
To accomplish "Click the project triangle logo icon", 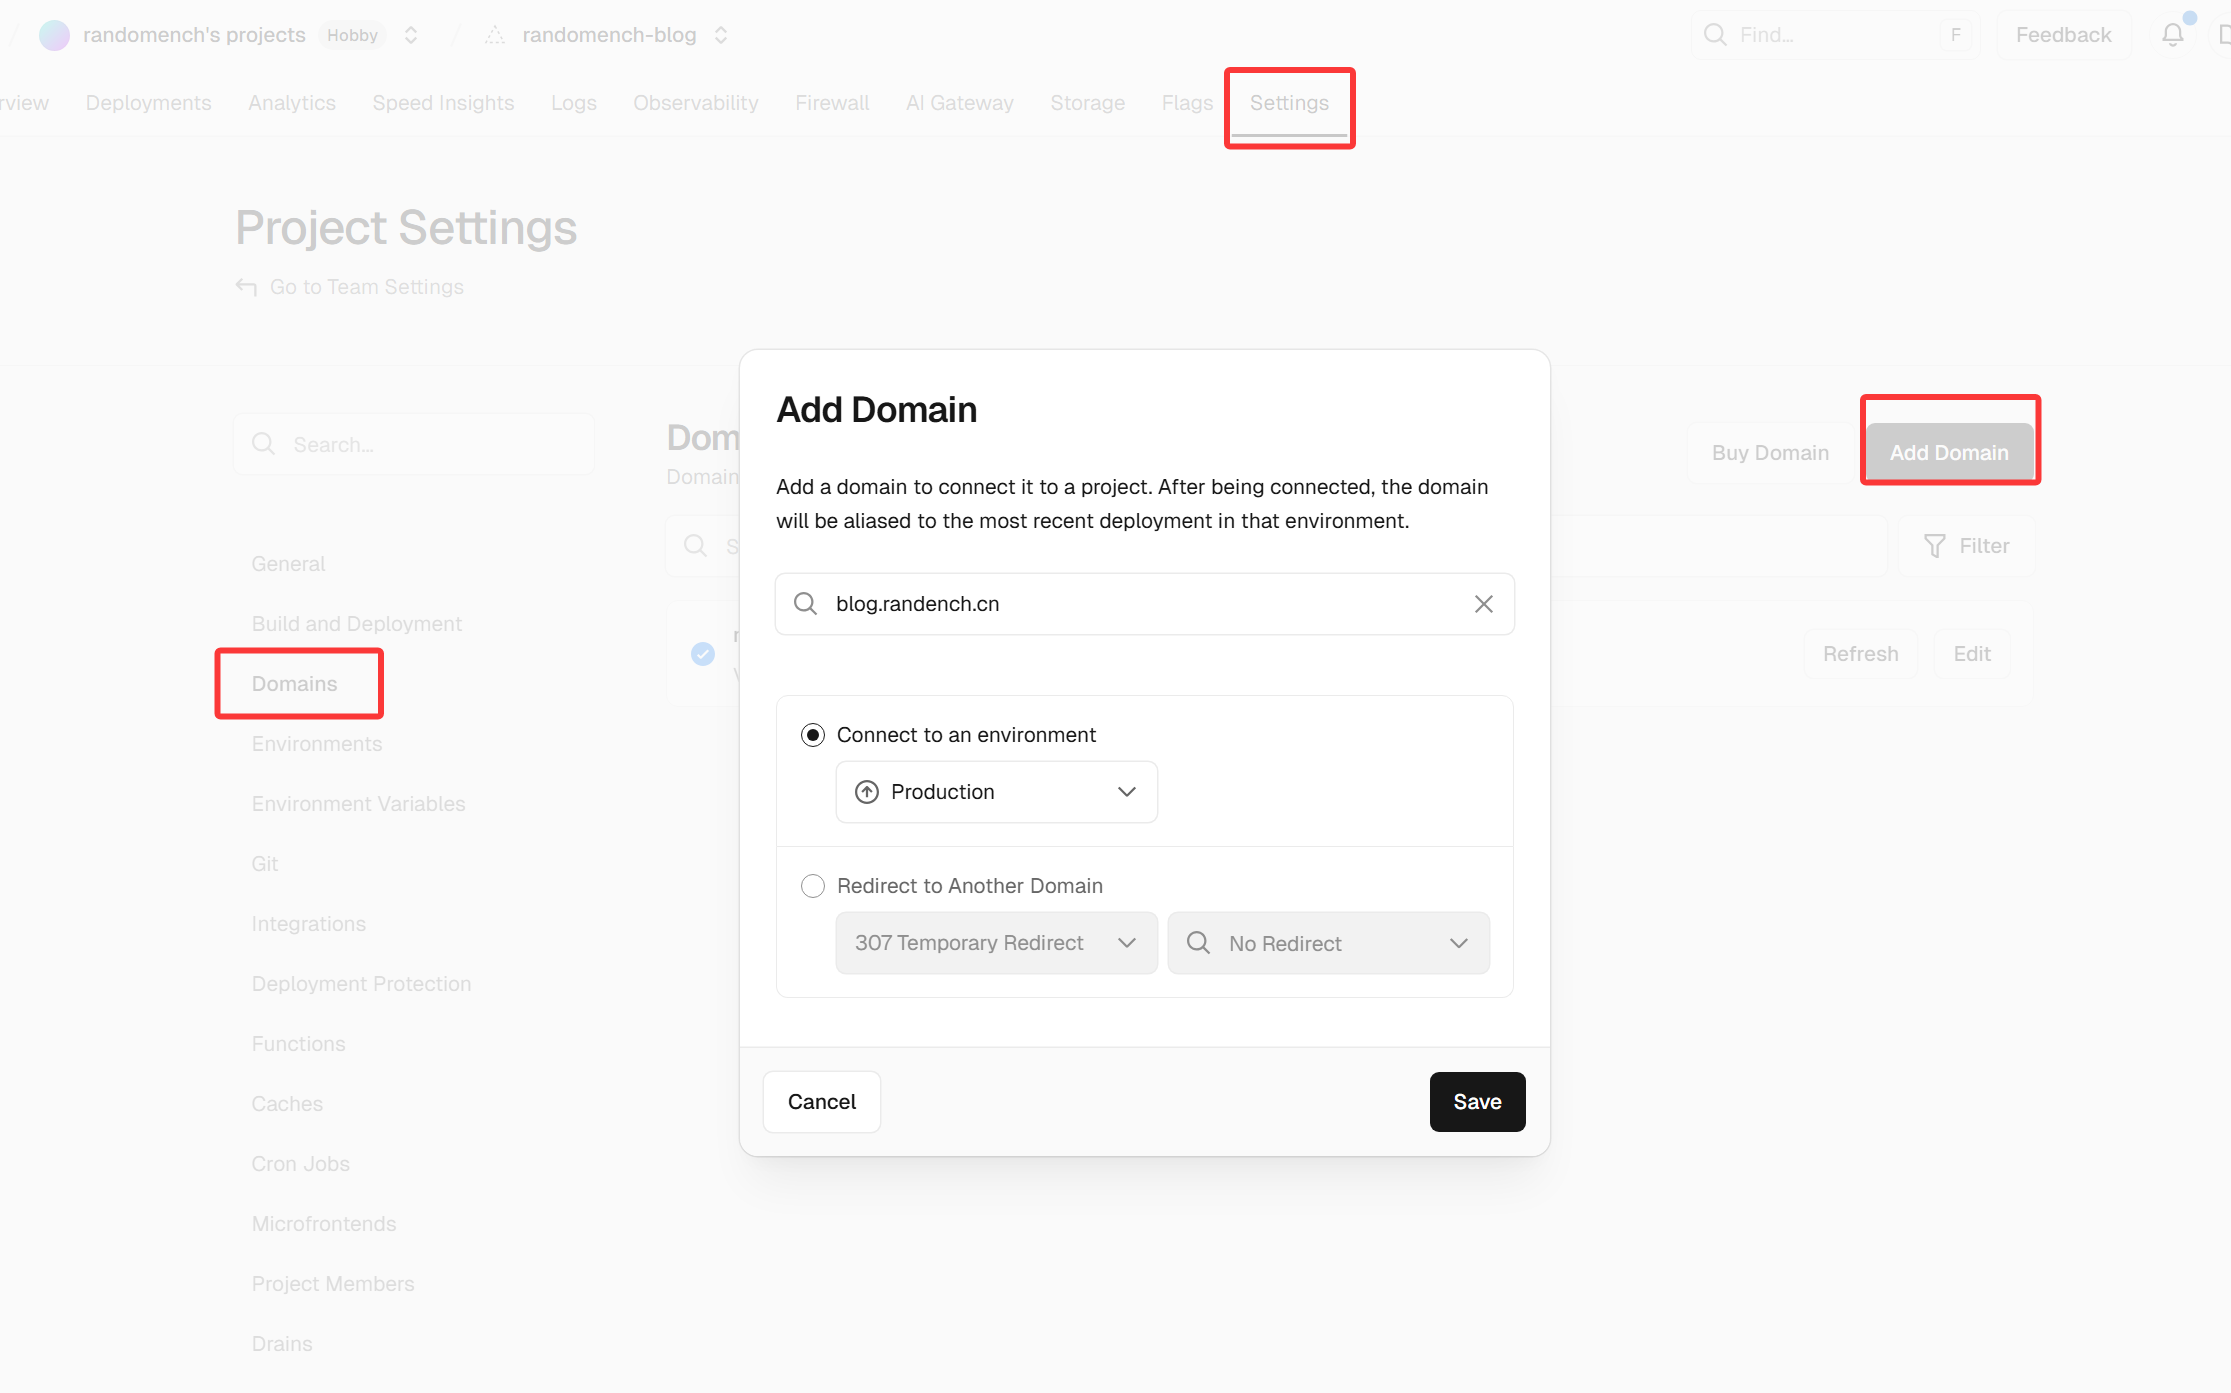I will [495, 35].
